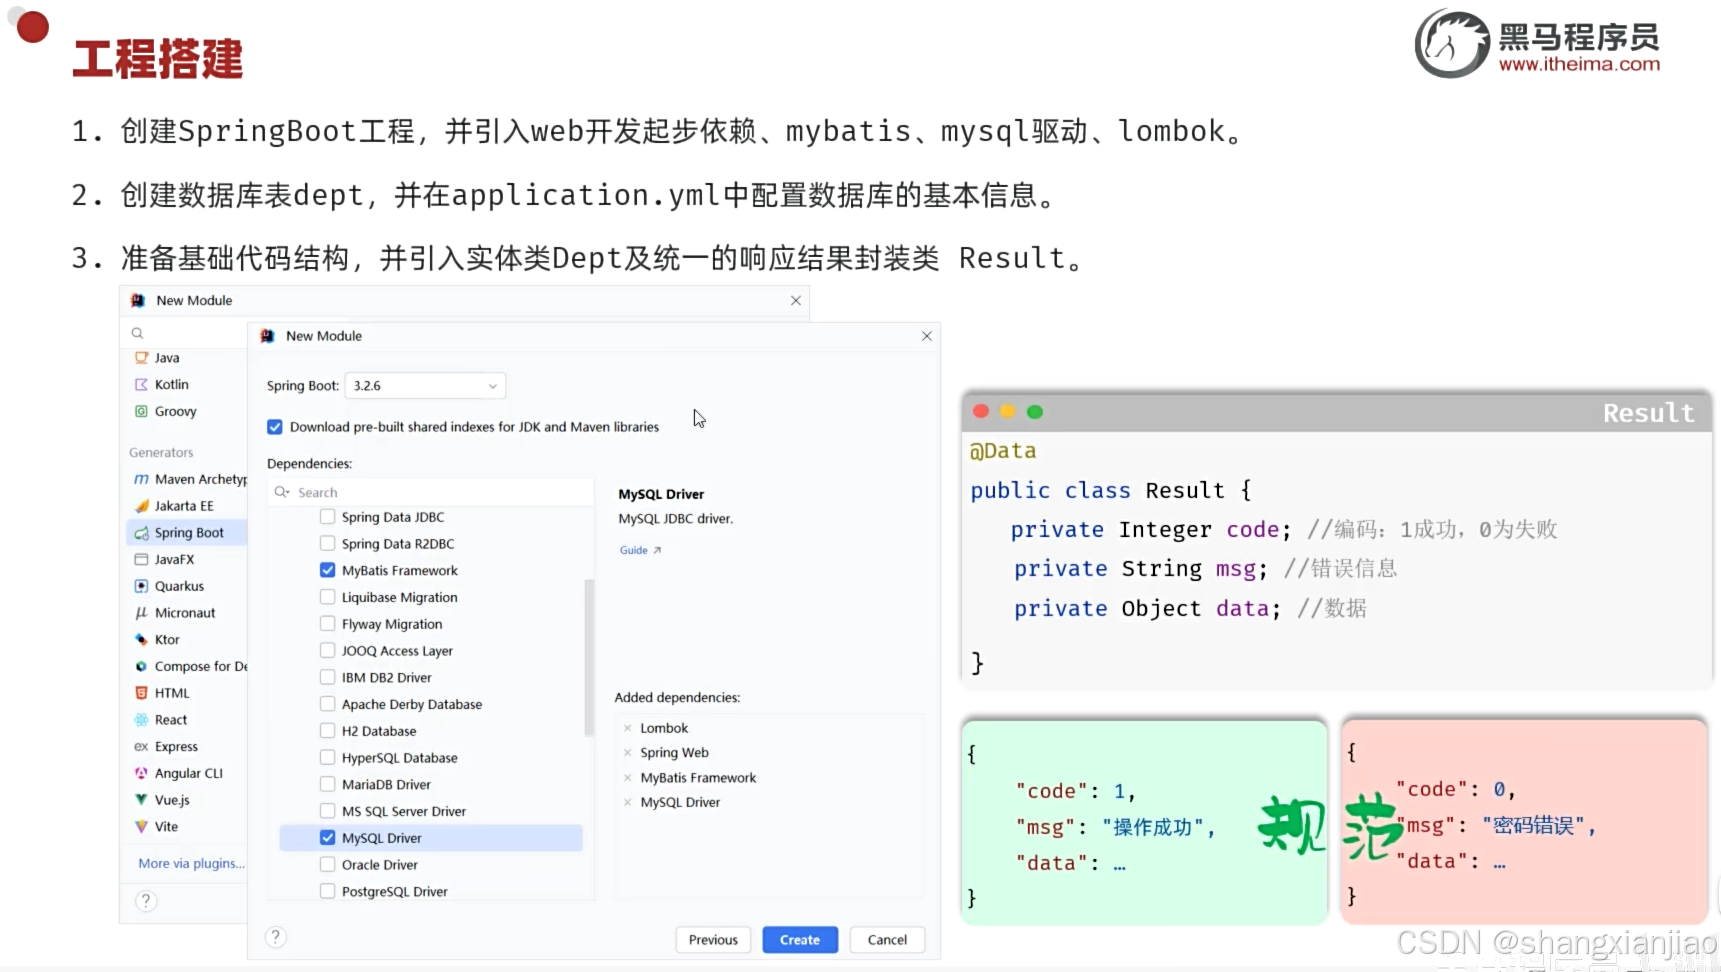The height and width of the screenshot is (972, 1721).
Task: Click the Previous button
Action: point(713,940)
